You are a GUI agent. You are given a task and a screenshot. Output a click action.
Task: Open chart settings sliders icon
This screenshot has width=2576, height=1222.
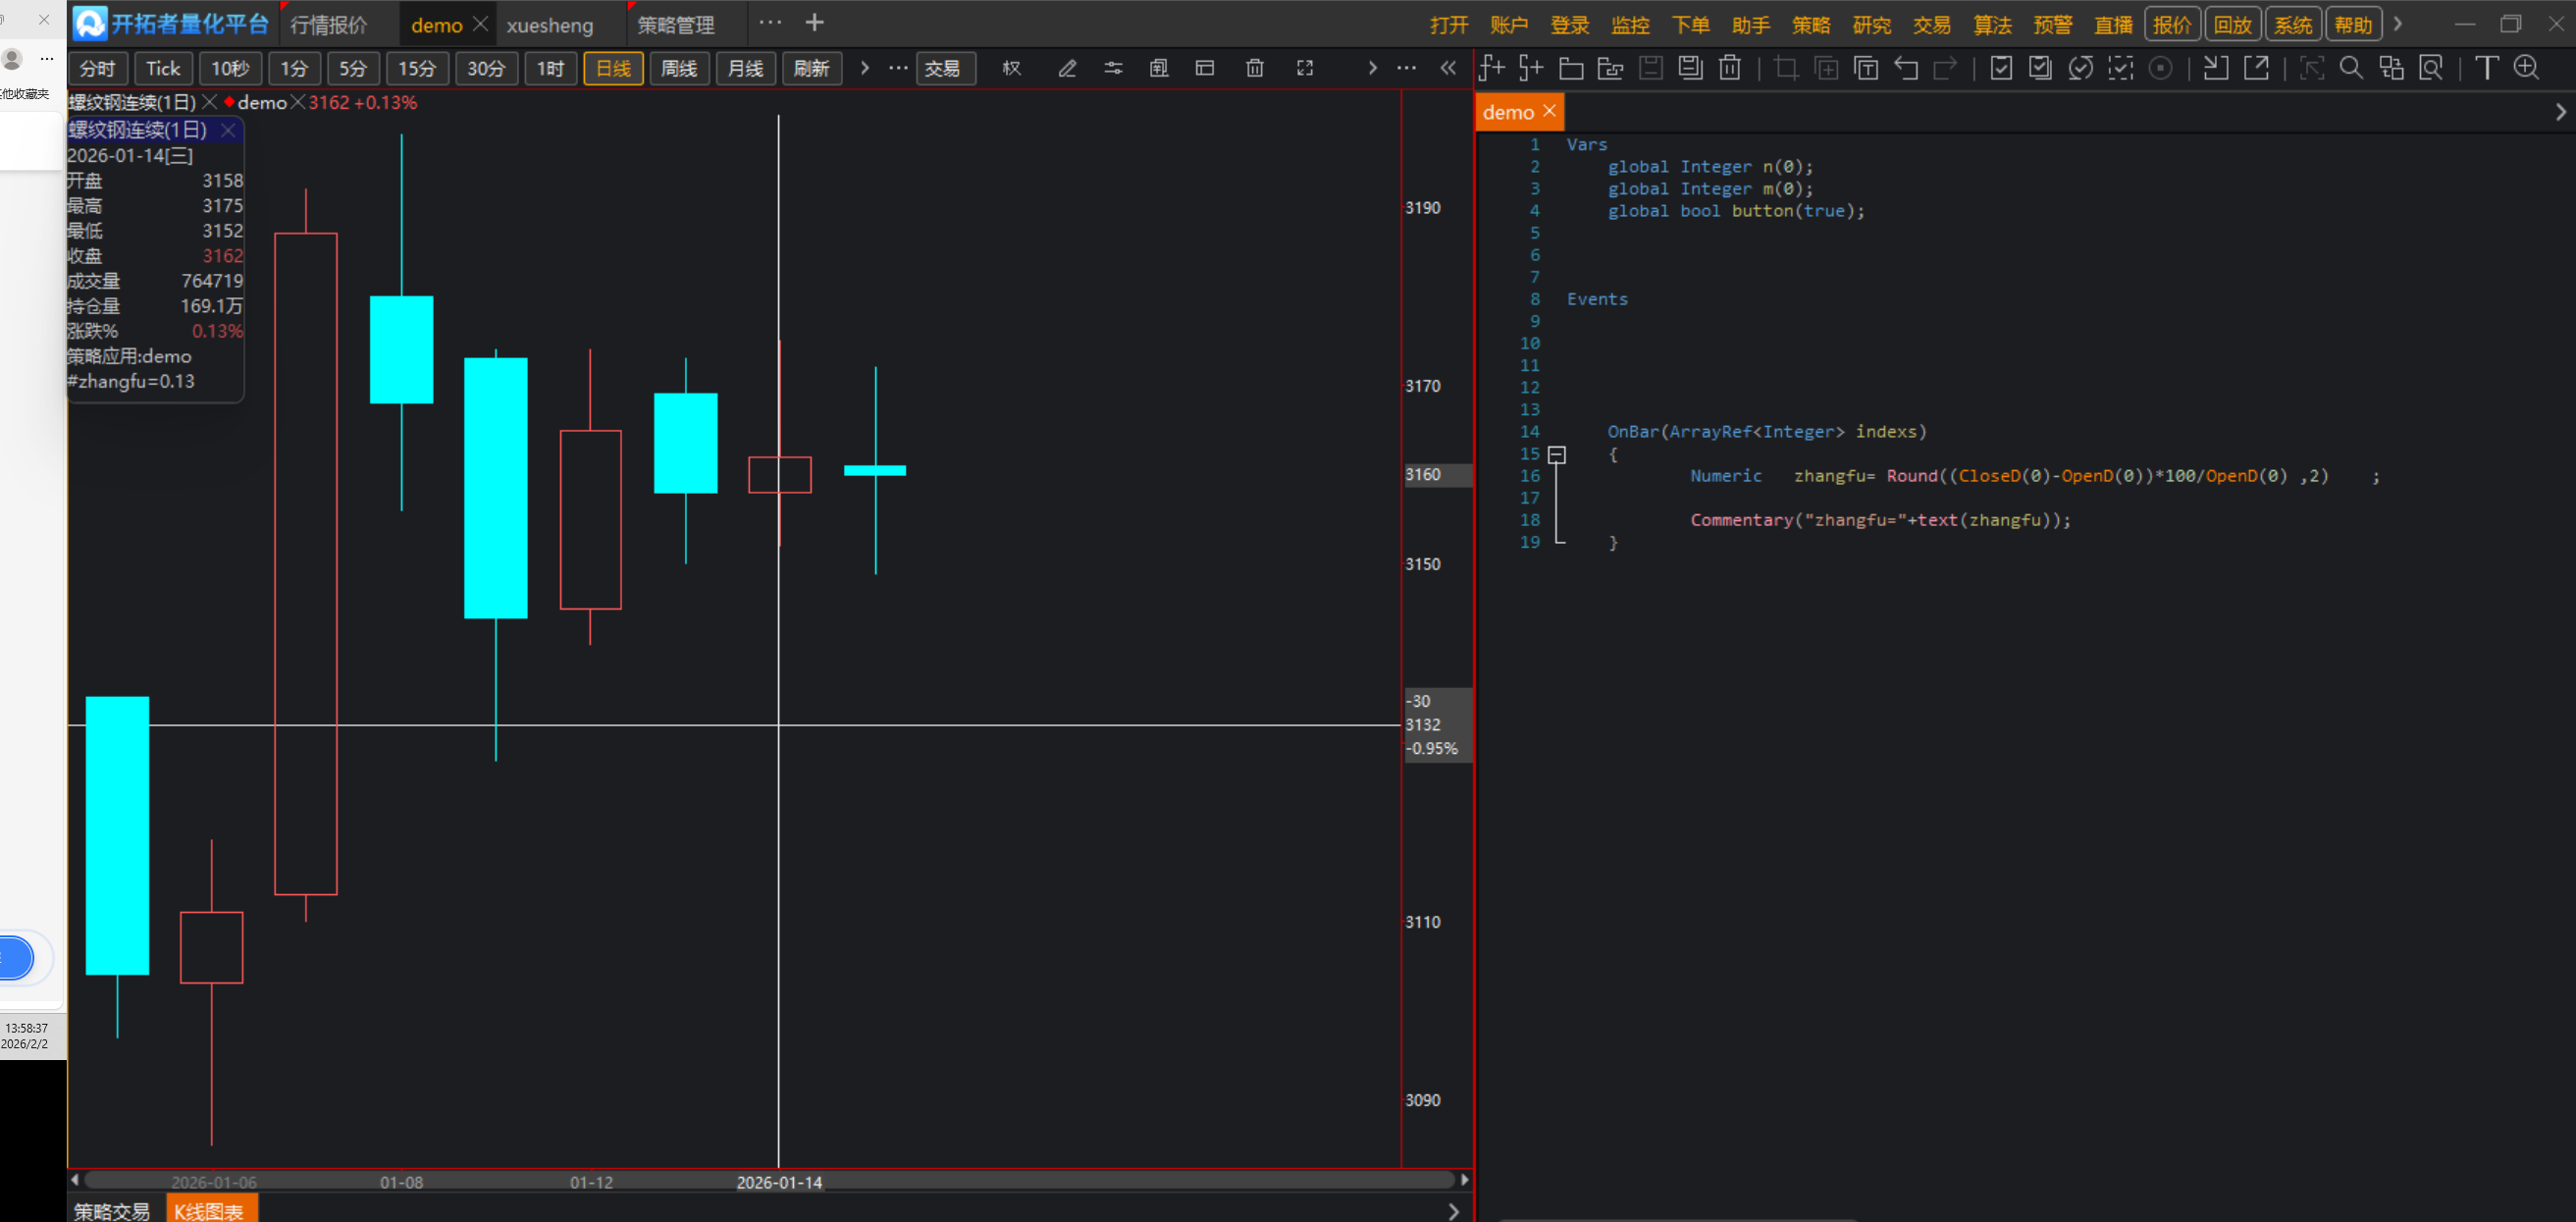[x=1113, y=68]
